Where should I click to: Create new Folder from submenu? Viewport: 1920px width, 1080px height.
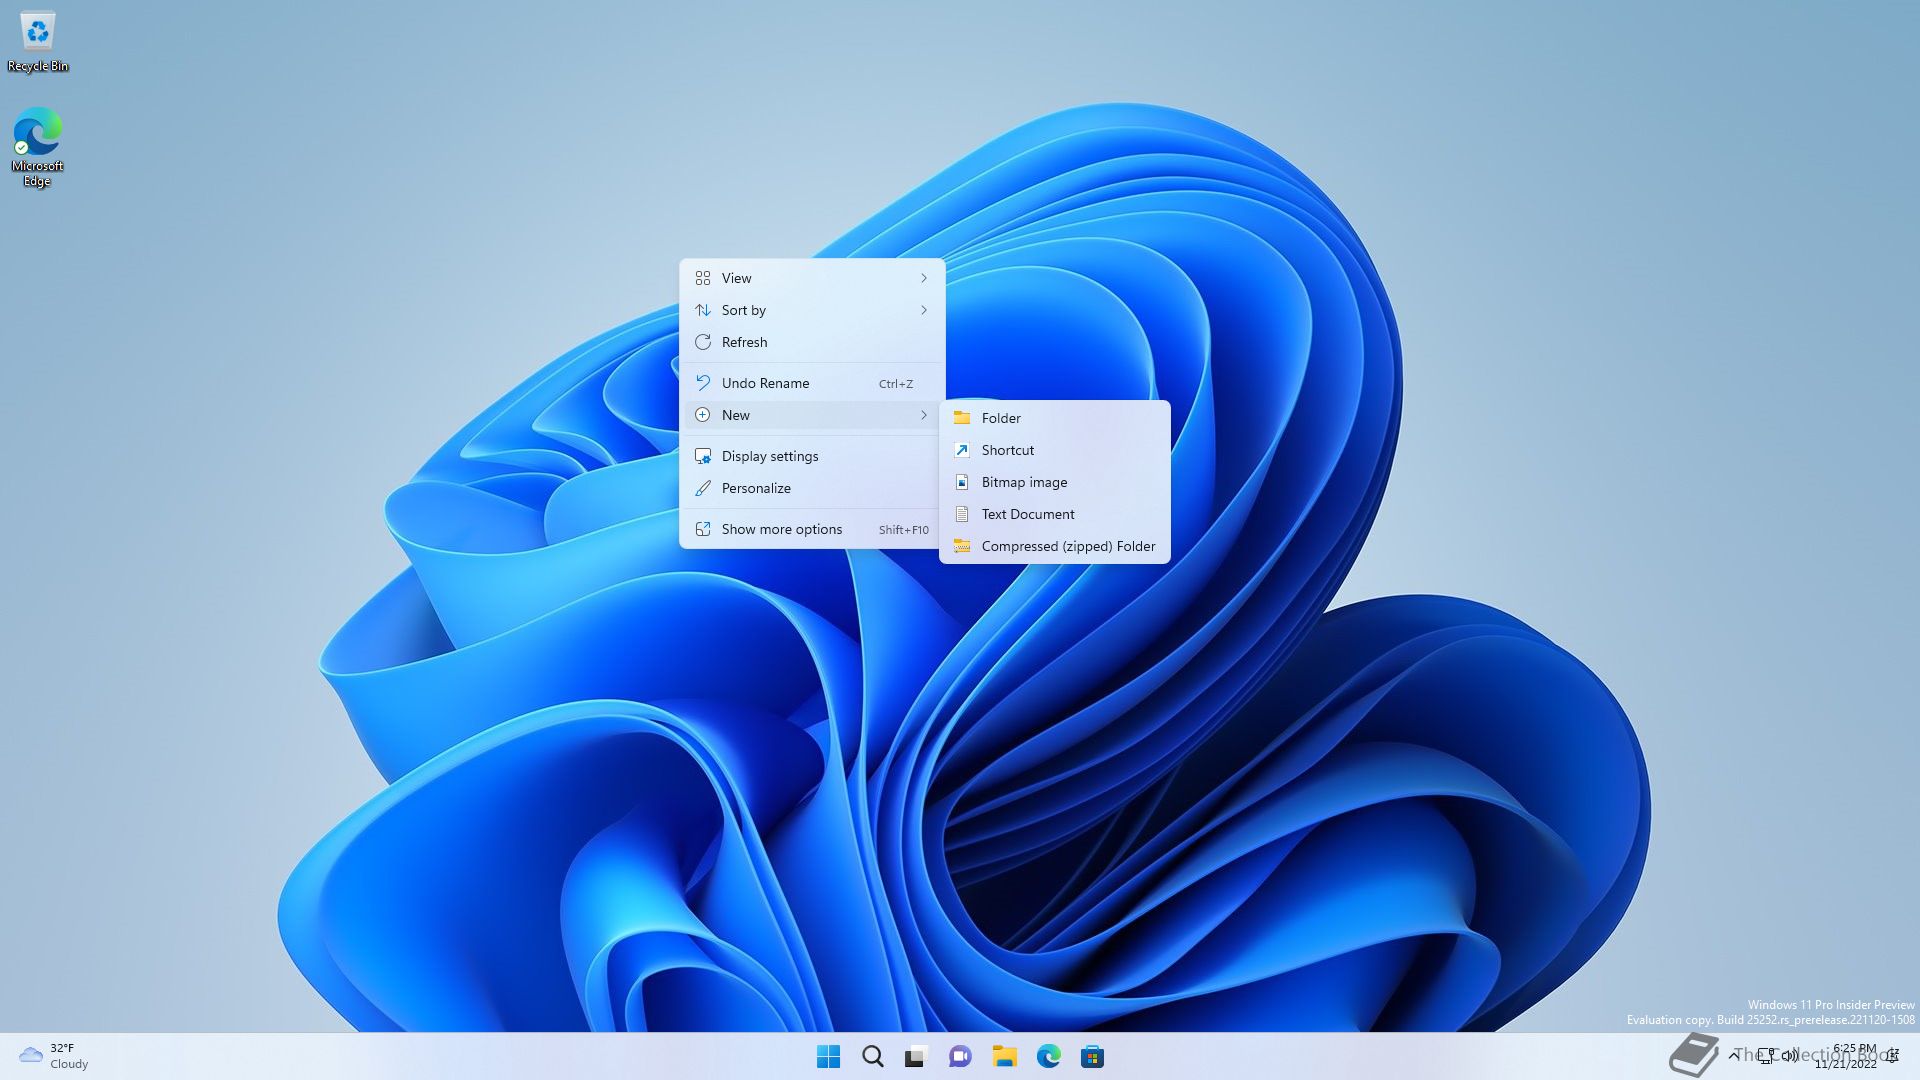[1001, 418]
